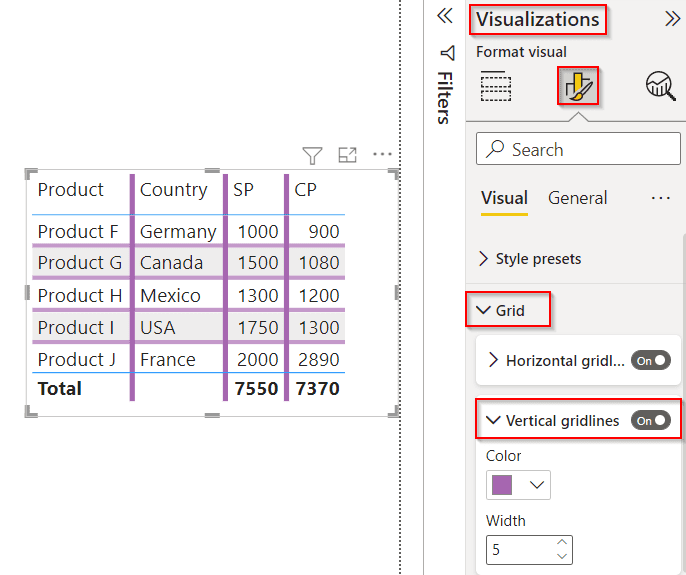Screen dimensions: 686x575
Task: Open the ellipsis menu next to the General tab
Action: click(x=660, y=198)
